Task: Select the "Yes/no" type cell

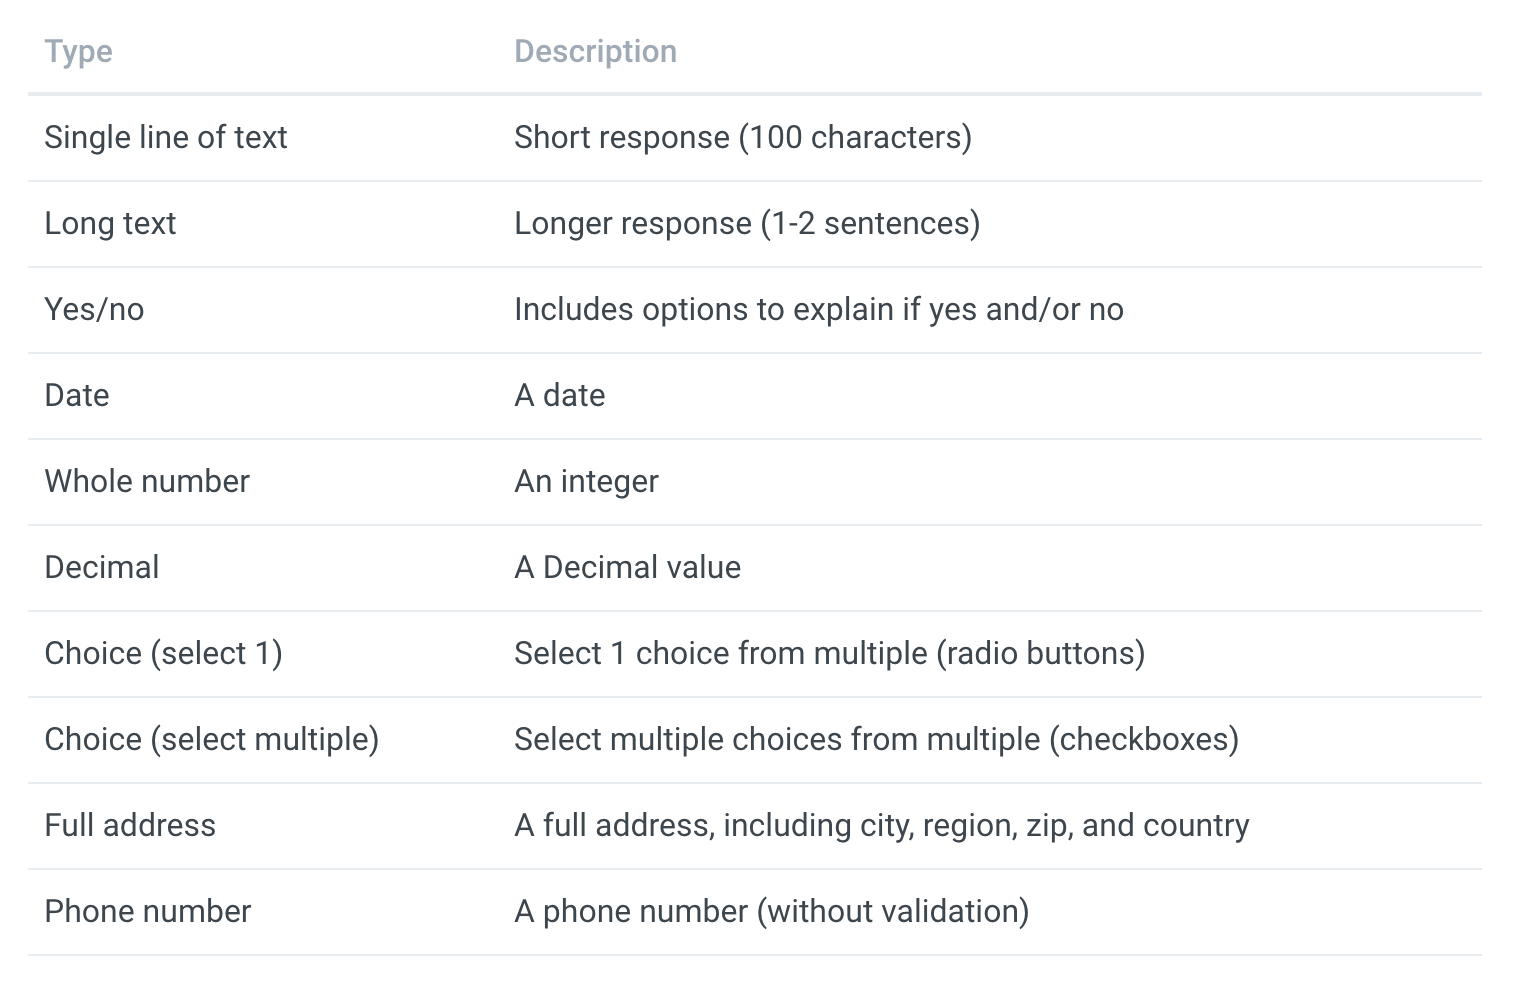Action: pyautogui.click(x=94, y=310)
